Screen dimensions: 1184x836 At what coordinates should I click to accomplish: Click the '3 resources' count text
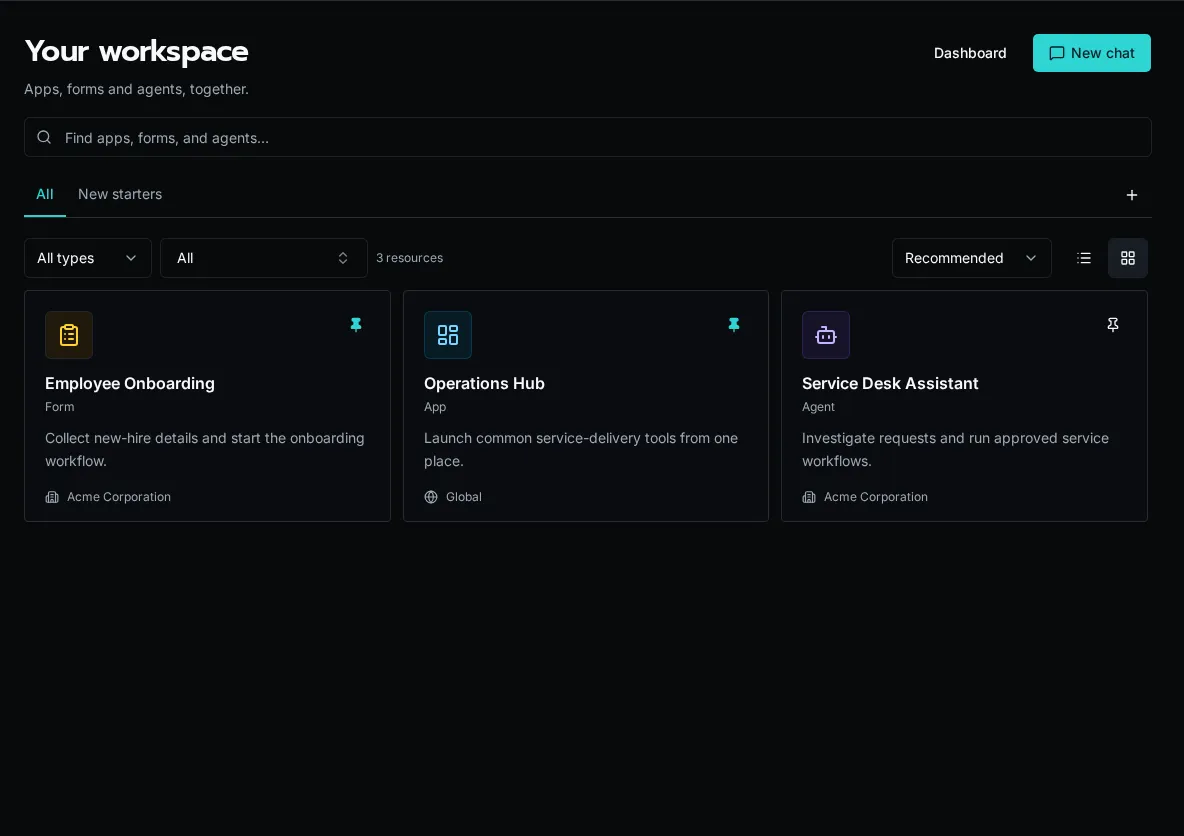(409, 258)
